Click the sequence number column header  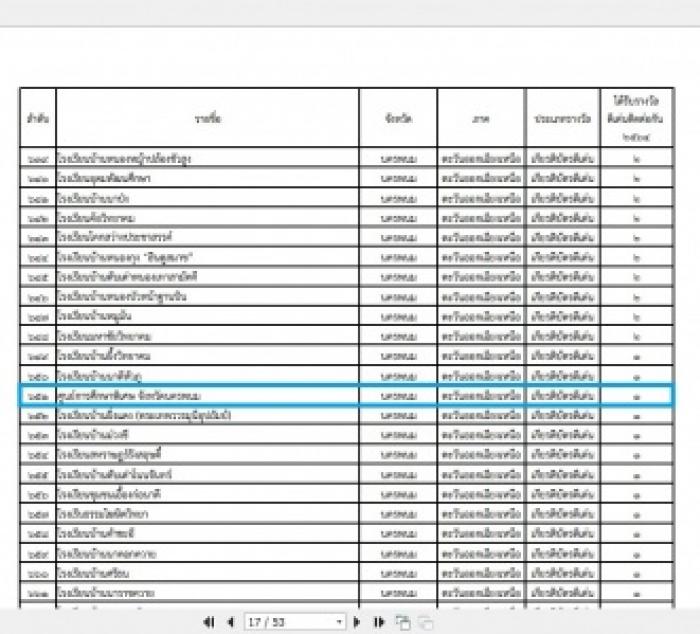38,118
